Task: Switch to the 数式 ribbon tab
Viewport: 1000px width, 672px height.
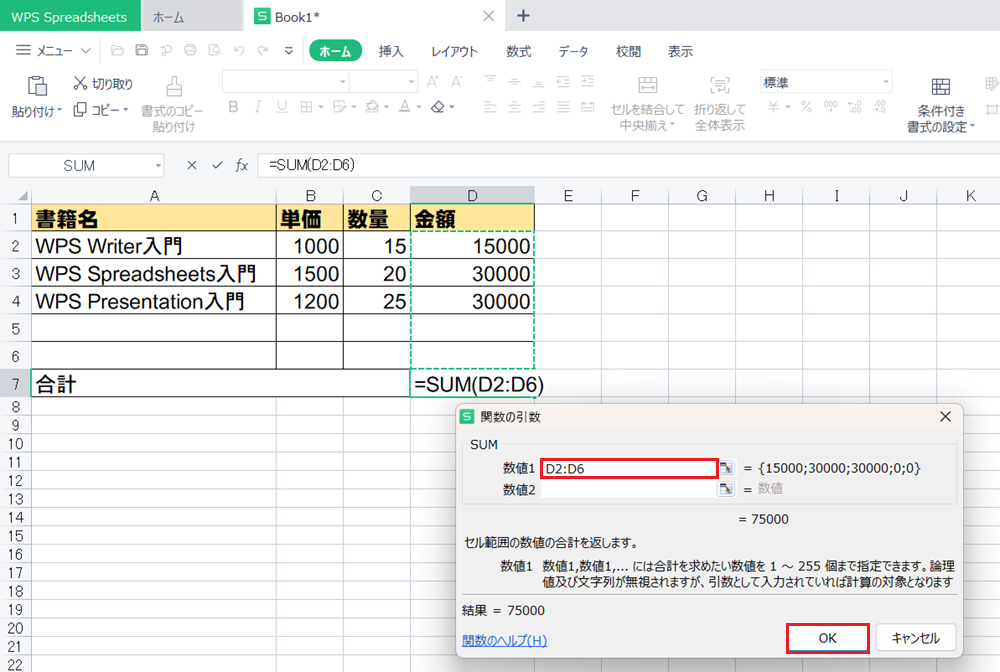Action: tap(518, 51)
